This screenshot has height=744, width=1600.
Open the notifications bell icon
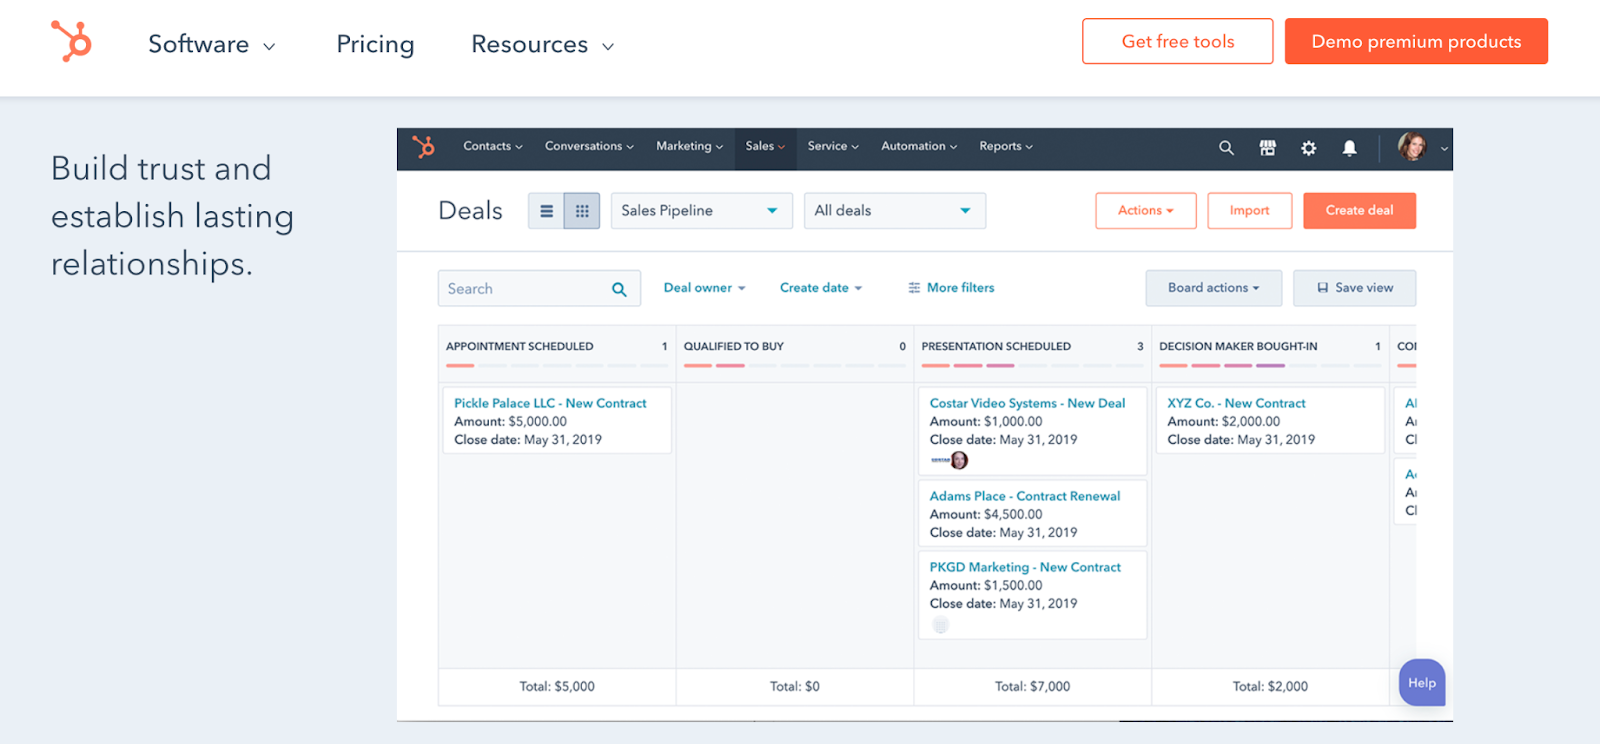coord(1349,148)
